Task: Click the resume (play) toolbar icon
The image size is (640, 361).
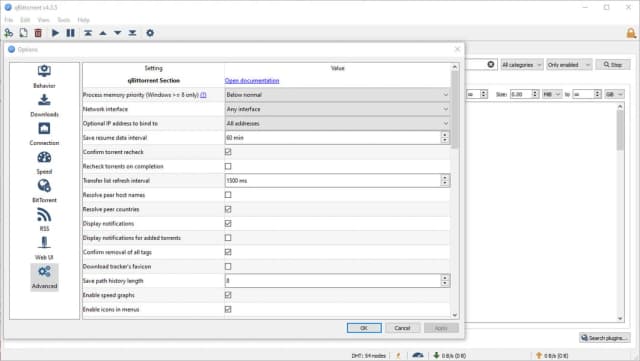Action: (x=55, y=33)
